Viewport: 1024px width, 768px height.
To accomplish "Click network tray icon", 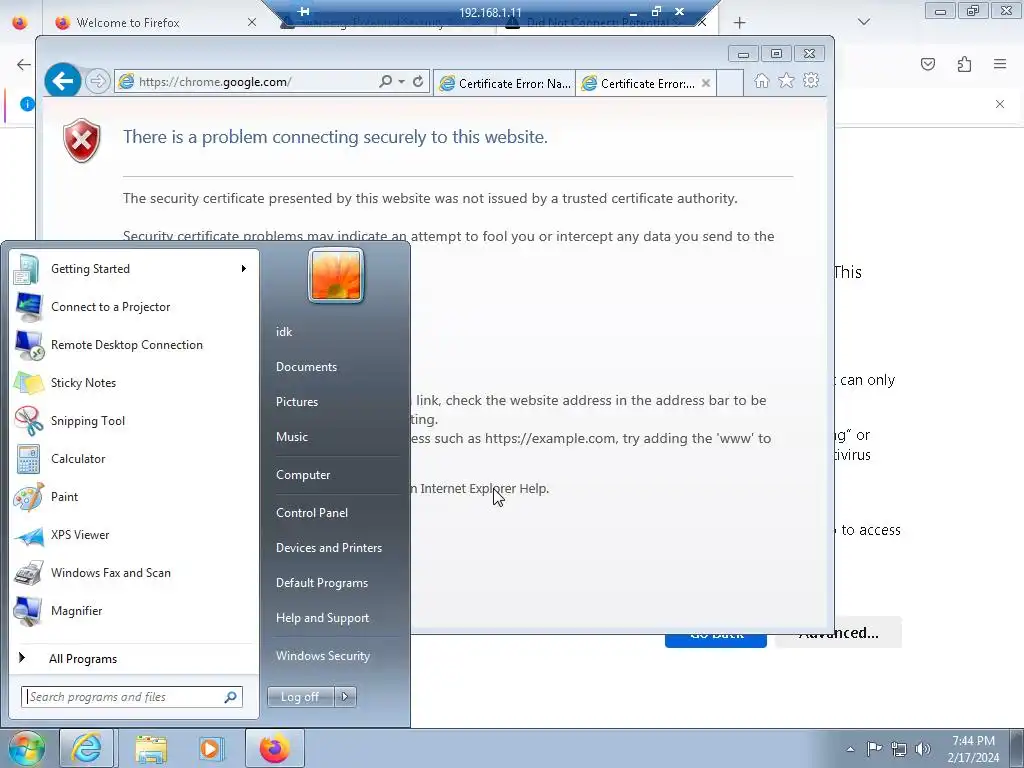I will [899, 749].
